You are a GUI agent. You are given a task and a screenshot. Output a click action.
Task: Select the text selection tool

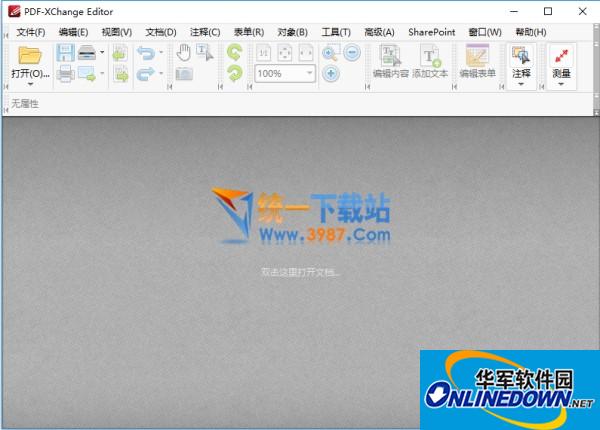click(205, 53)
